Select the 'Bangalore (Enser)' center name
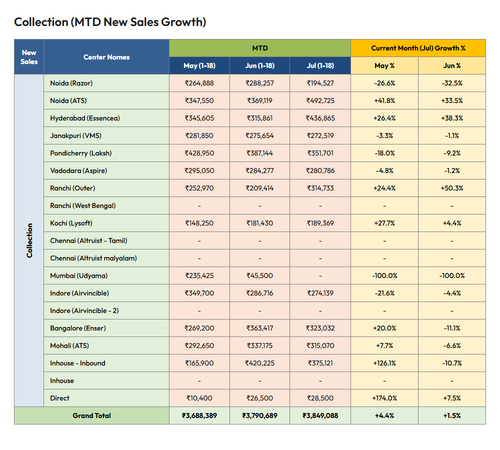This screenshot has width=500, height=450. (78, 328)
